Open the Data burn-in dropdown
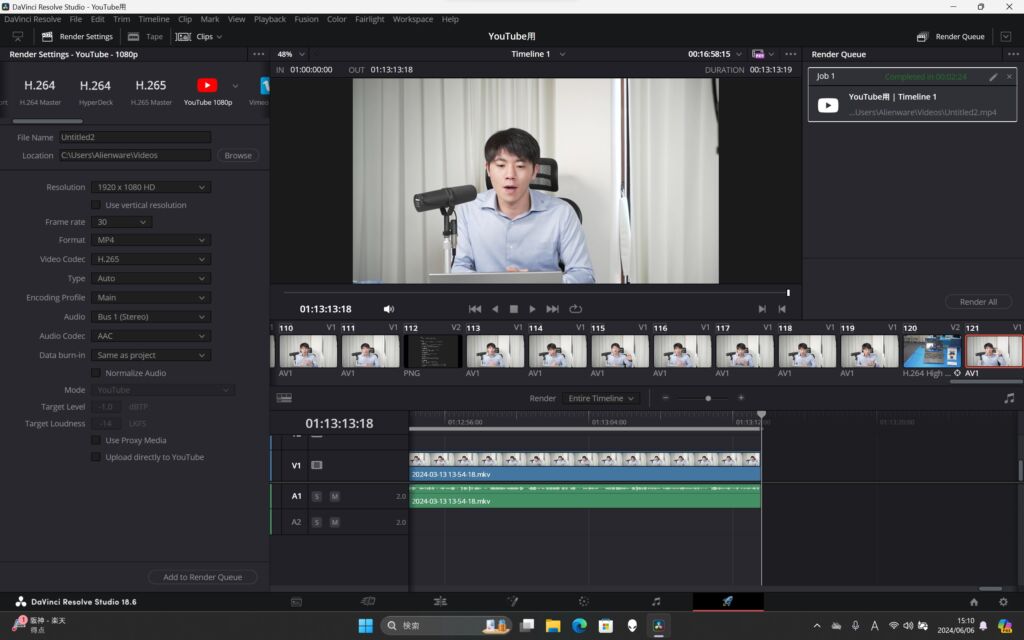The height and width of the screenshot is (640, 1024). click(151, 355)
